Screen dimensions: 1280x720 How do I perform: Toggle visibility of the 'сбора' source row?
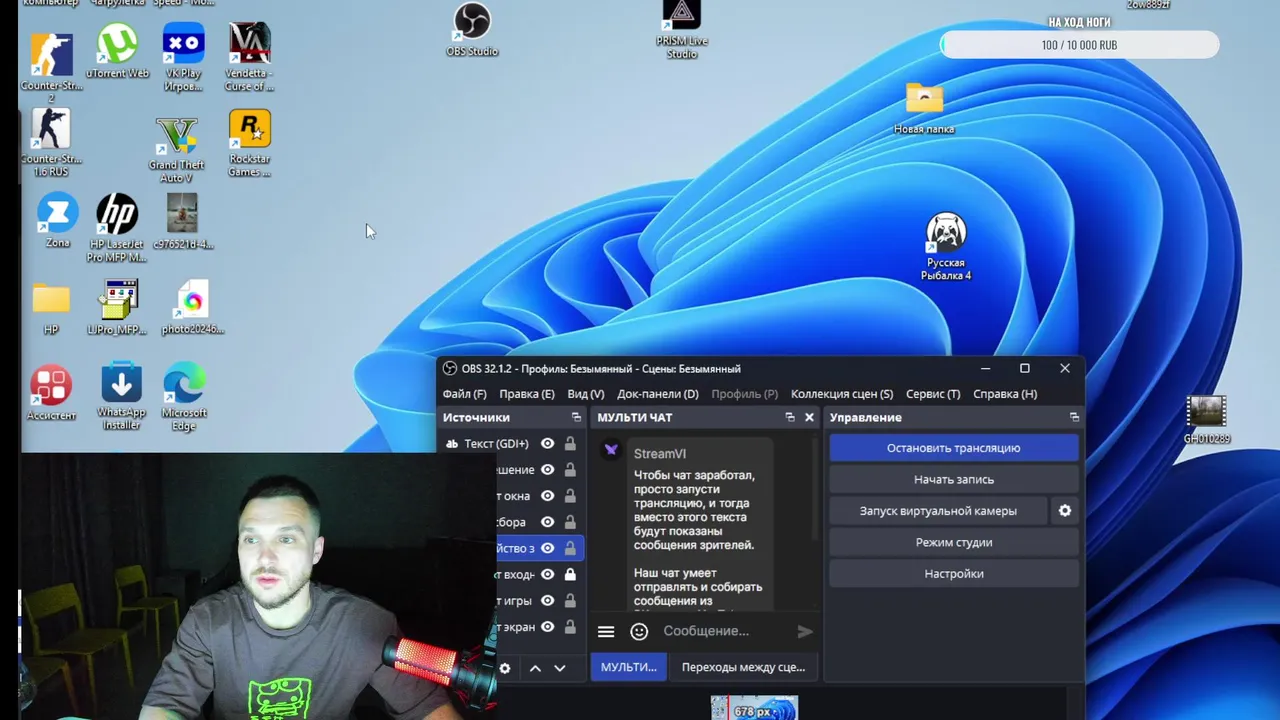tap(548, 522)
